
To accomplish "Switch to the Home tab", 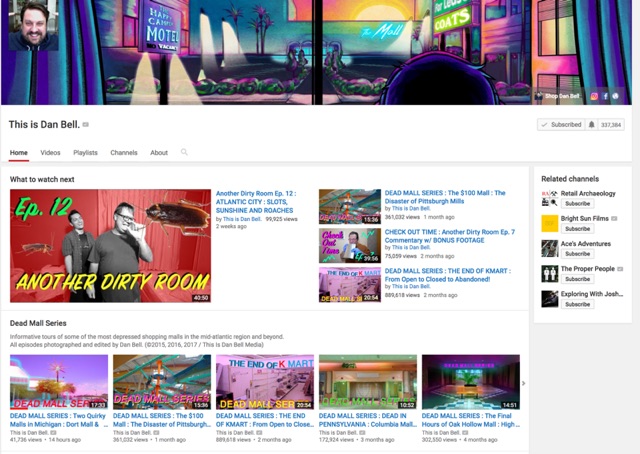I will (x=19, y=153).
